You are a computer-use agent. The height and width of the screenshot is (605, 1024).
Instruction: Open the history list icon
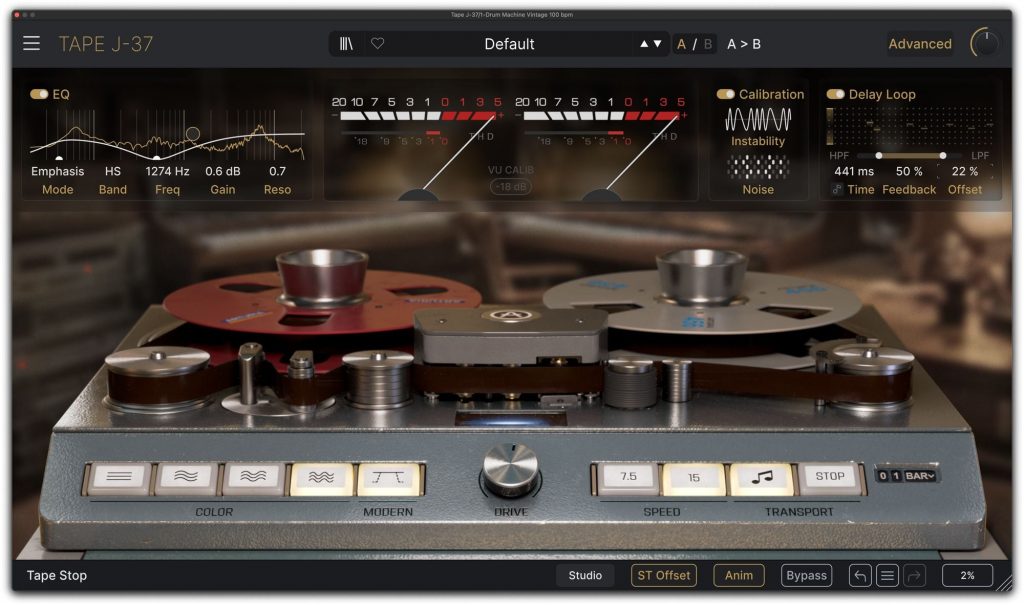886,575
